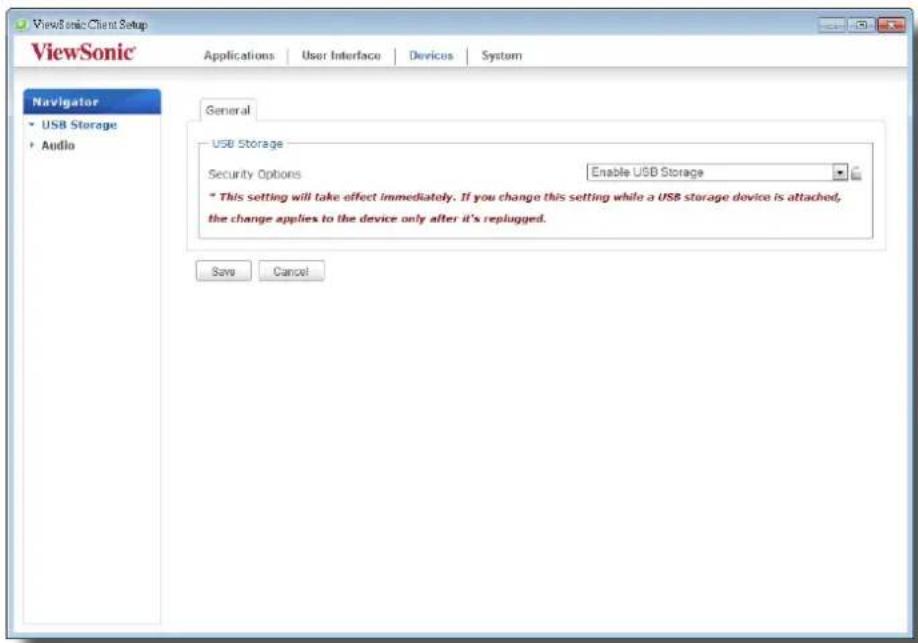
Task: Collapse the USB Storage arrow
Action: 32,125
